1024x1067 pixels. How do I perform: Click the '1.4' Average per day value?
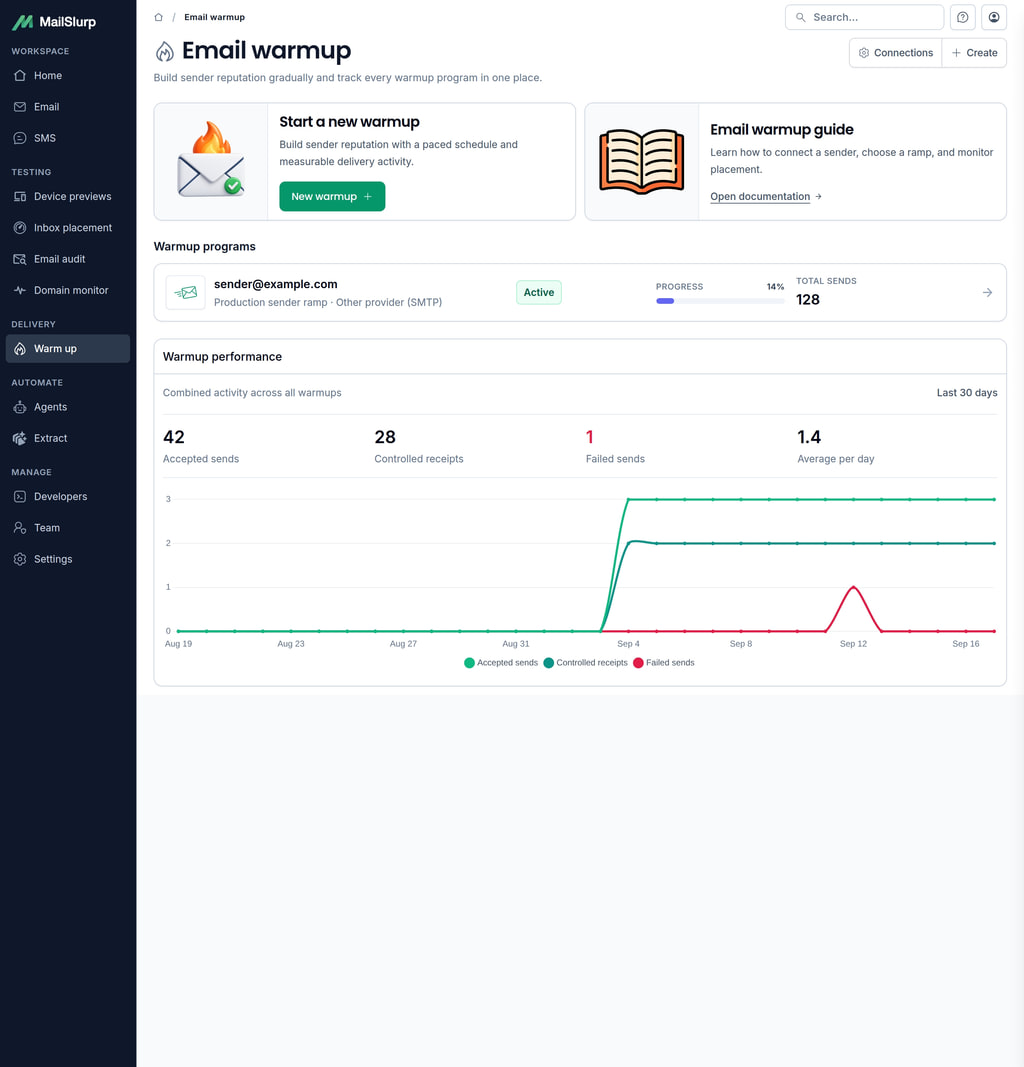tap(809, 437)
